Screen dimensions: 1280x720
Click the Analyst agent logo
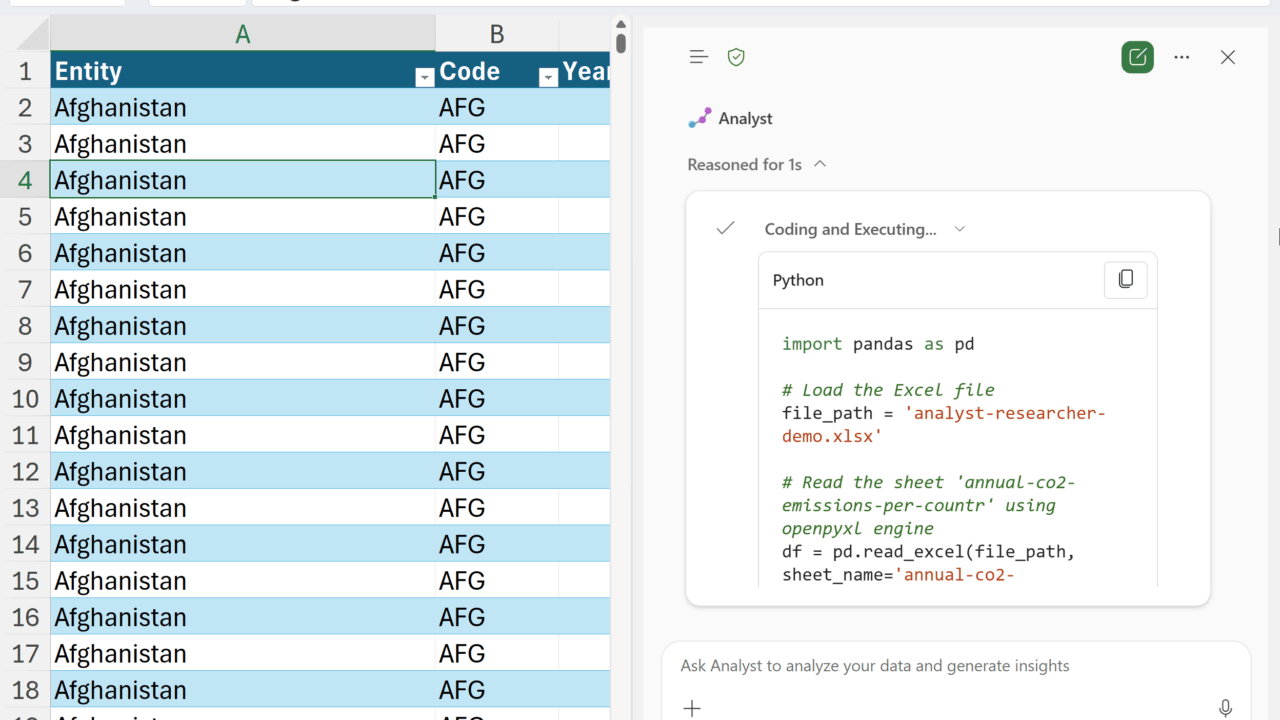pos(700,119)
